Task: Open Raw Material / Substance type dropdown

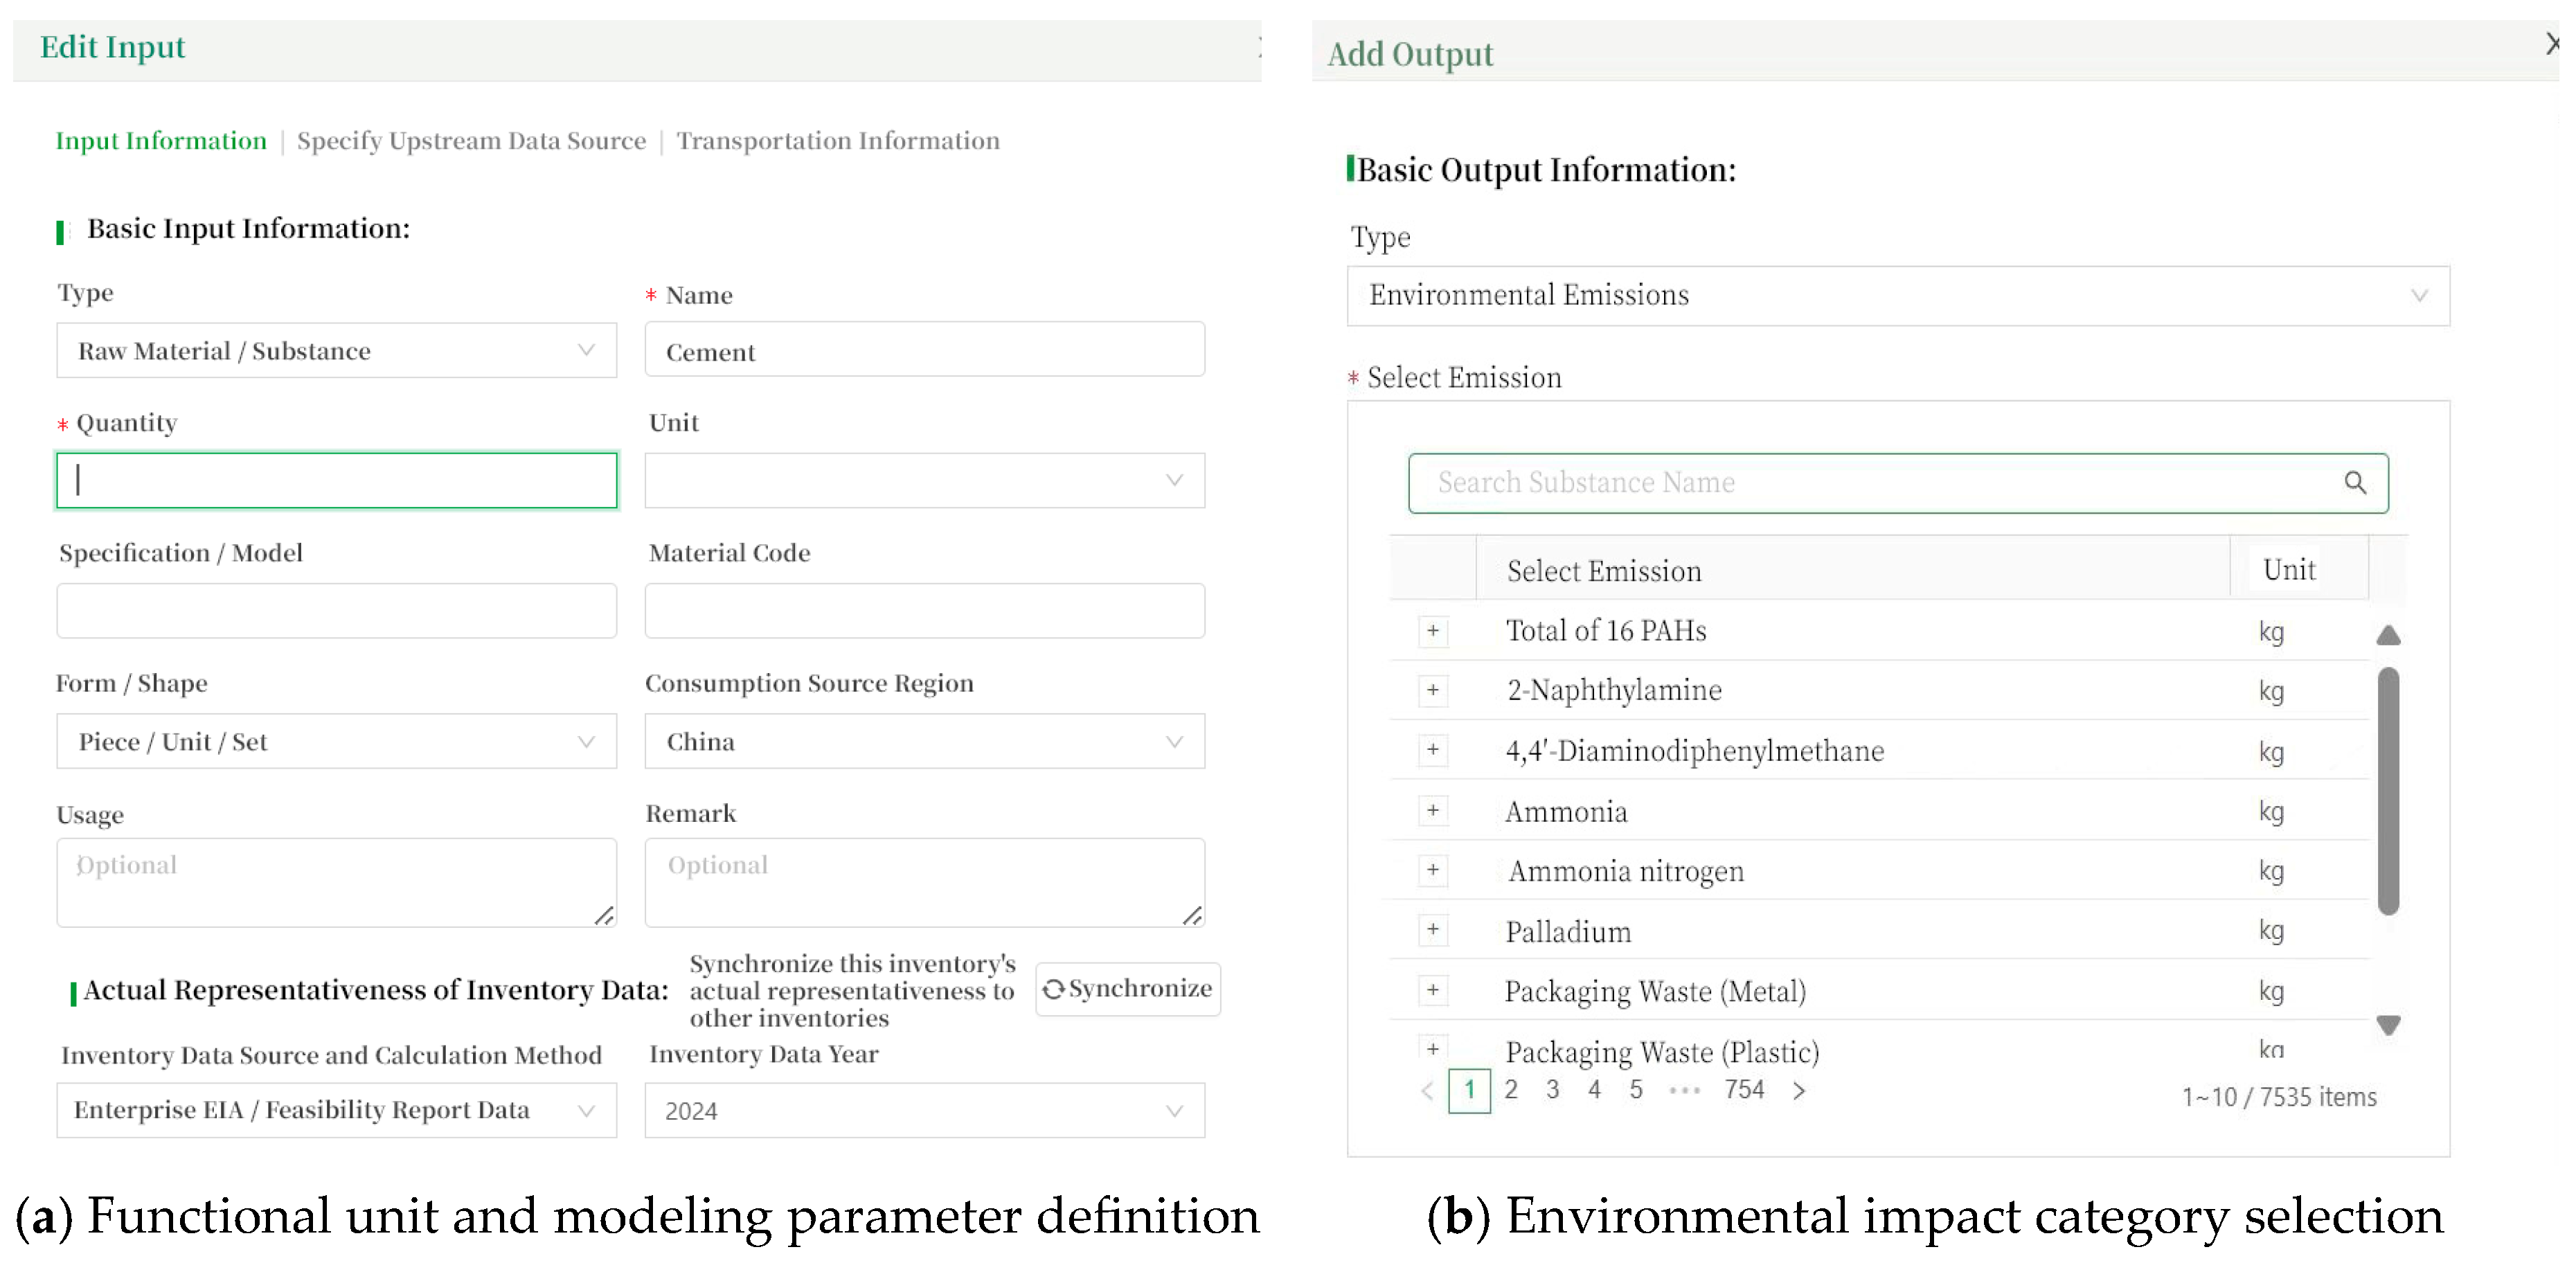Action: [336, 350]
